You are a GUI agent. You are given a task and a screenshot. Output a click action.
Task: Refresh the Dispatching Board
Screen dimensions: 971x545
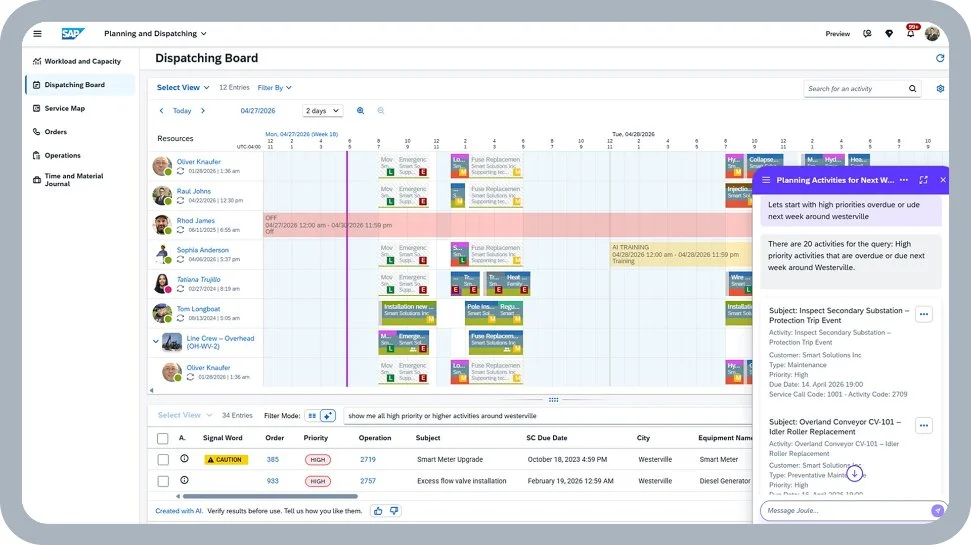pos(939,58)
